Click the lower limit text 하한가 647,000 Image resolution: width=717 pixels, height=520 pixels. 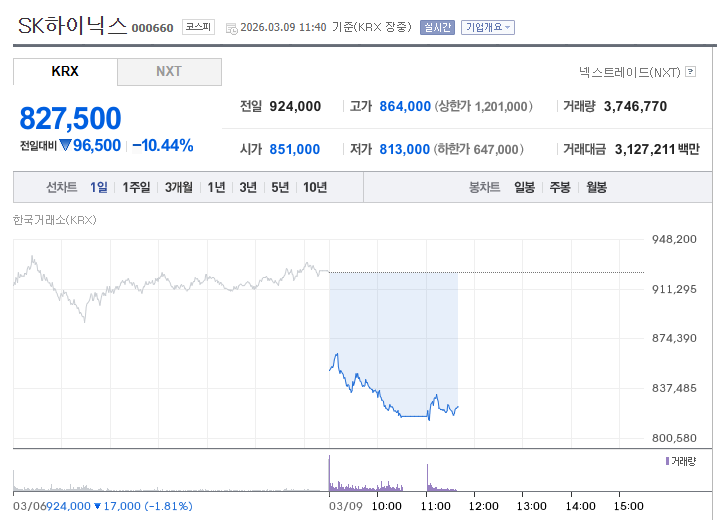pos(478,150)
